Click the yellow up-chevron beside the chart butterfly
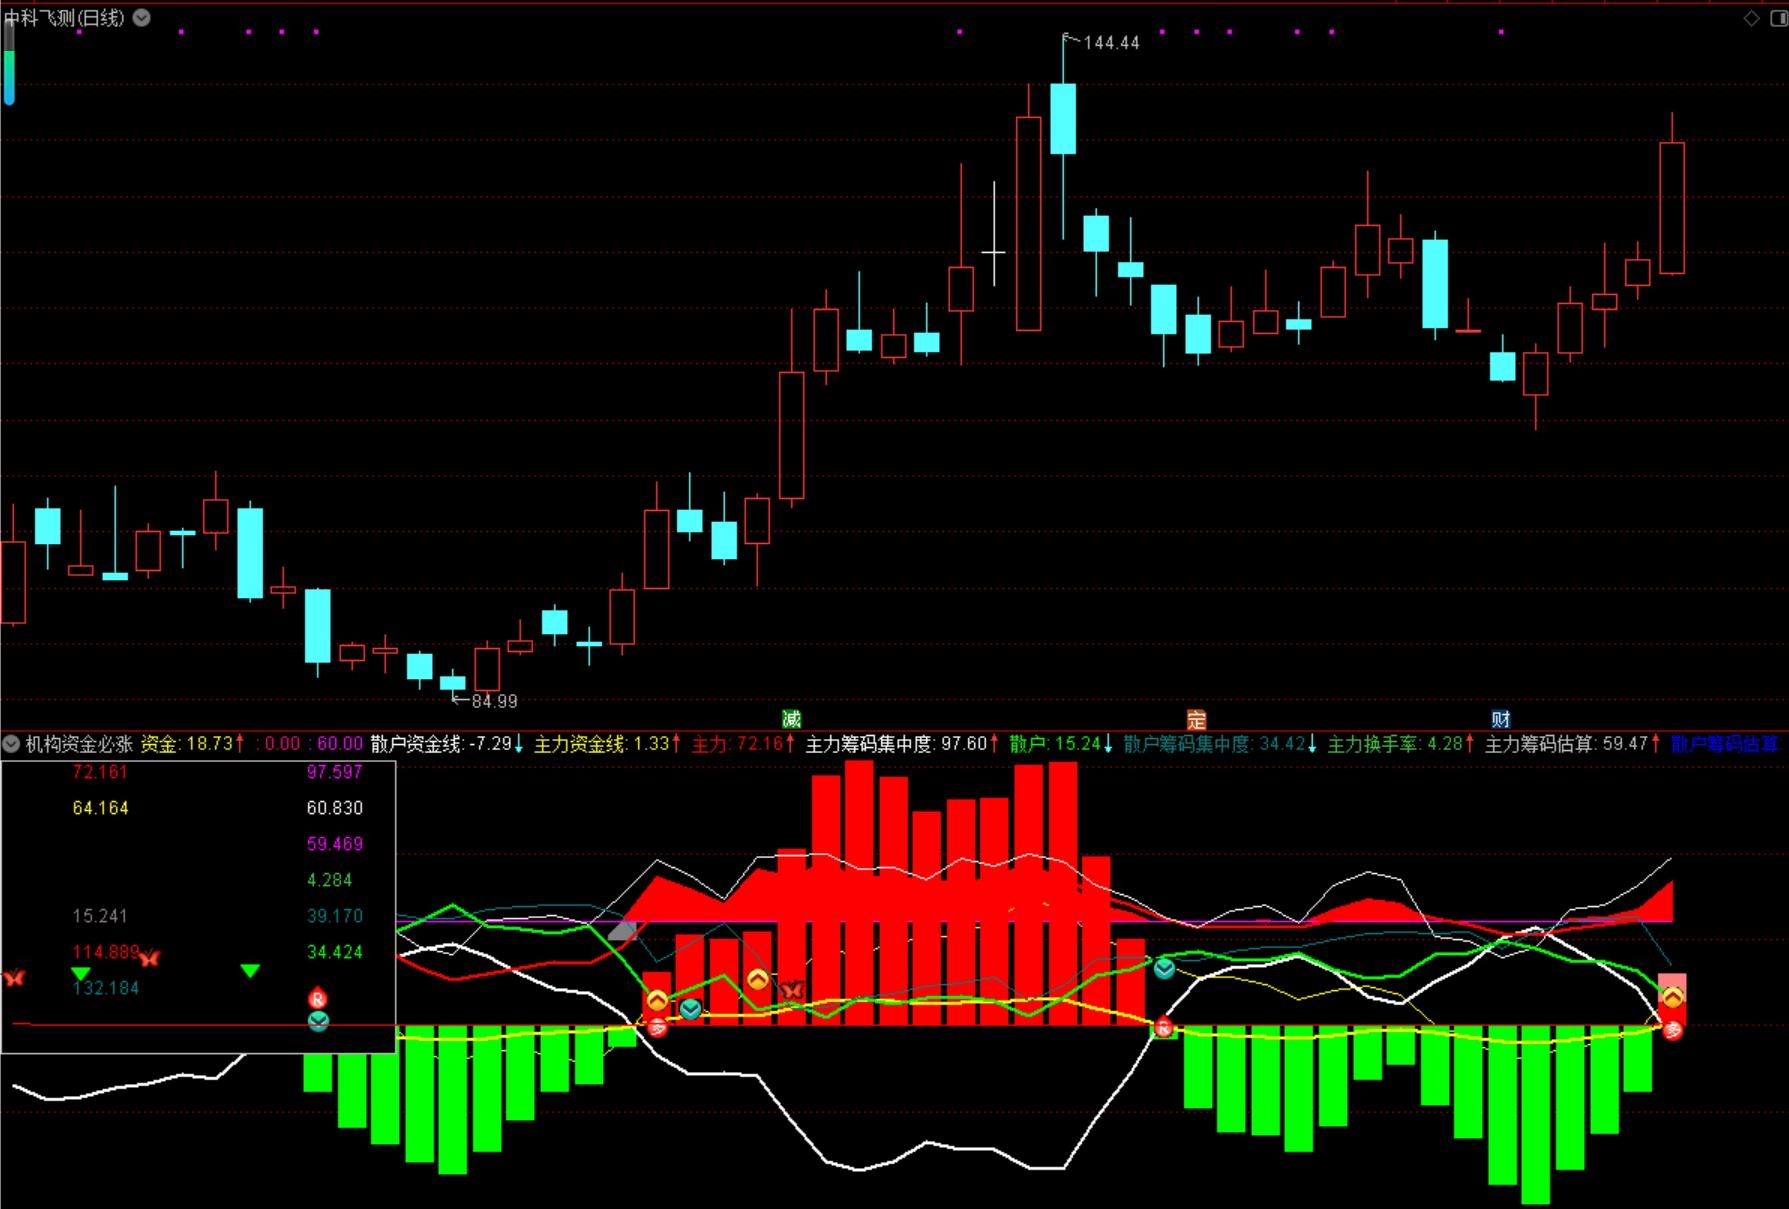Screen dimensions: 1789x1209 pos(758,980)
